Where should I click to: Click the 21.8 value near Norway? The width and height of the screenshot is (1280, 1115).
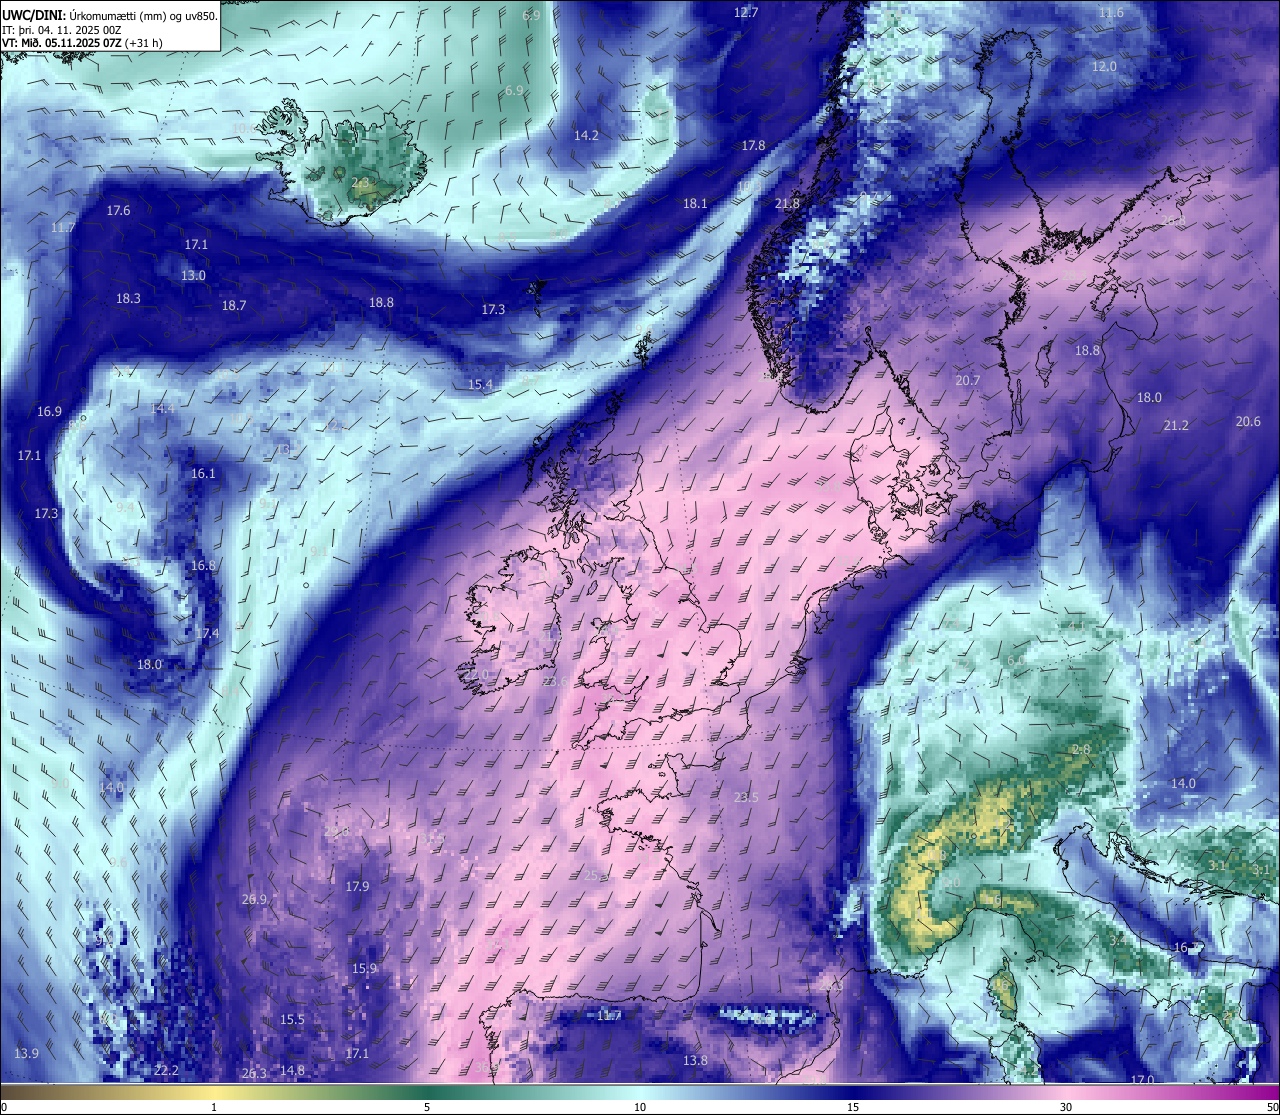click(x=788, y=204)
